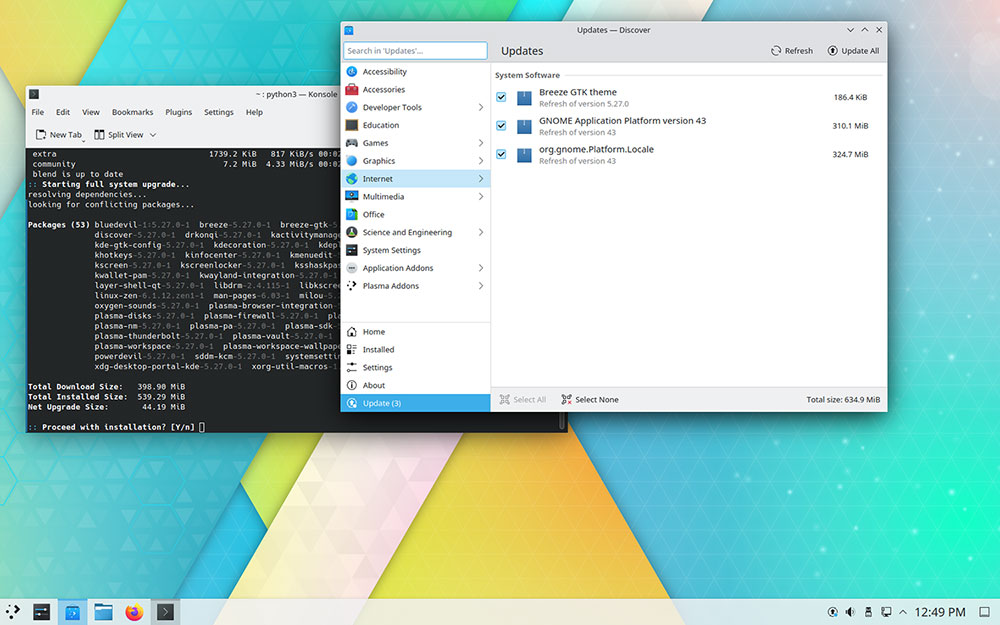1000x625 pixels.
Task: Click the Search in 'Updates' field
Action: coord(415,51)
